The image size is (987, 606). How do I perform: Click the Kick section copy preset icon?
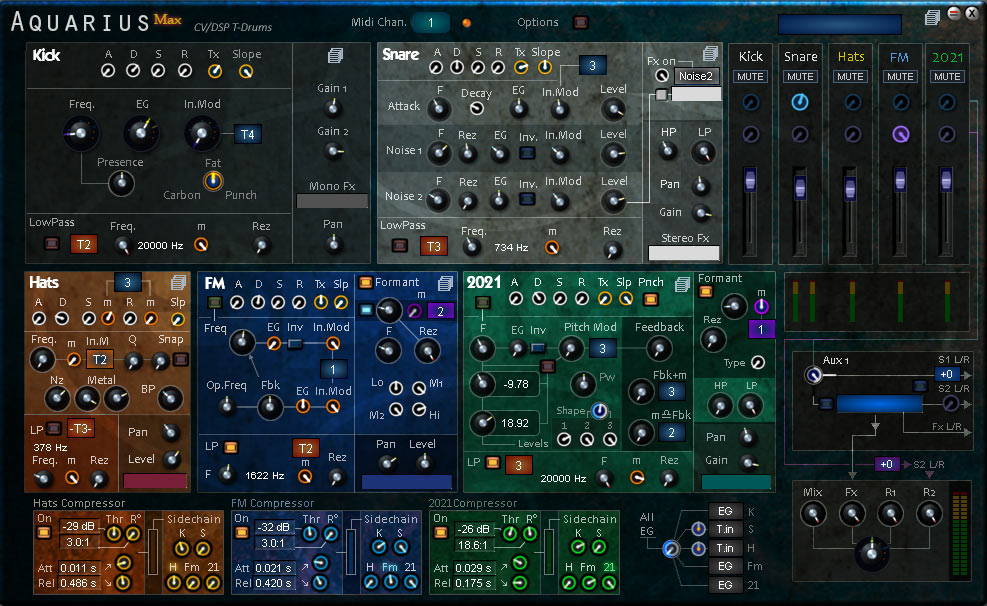(336, 55)
